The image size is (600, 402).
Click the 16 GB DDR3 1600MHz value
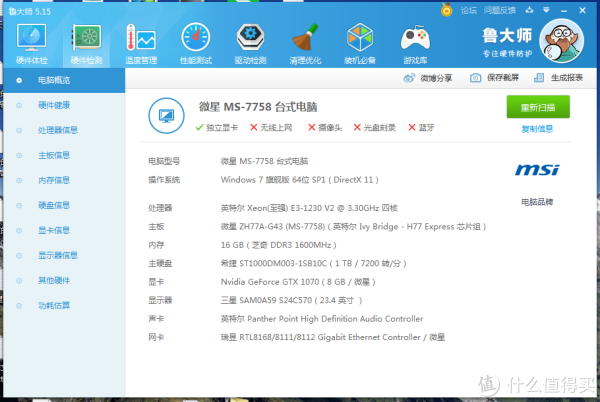279,245
